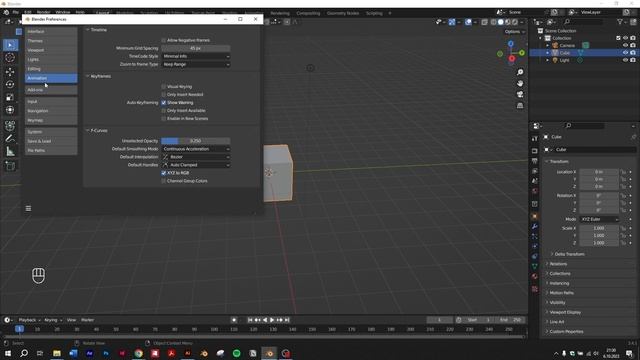Open Timecode Style dropdown
Image resolution: width=640 pixels, height=360 pixels.
[196, 56]
